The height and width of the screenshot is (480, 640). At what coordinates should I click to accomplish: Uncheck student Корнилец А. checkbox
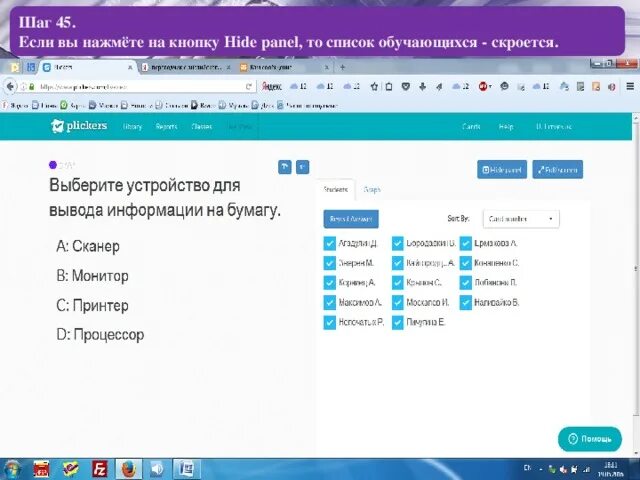(329, 282)
